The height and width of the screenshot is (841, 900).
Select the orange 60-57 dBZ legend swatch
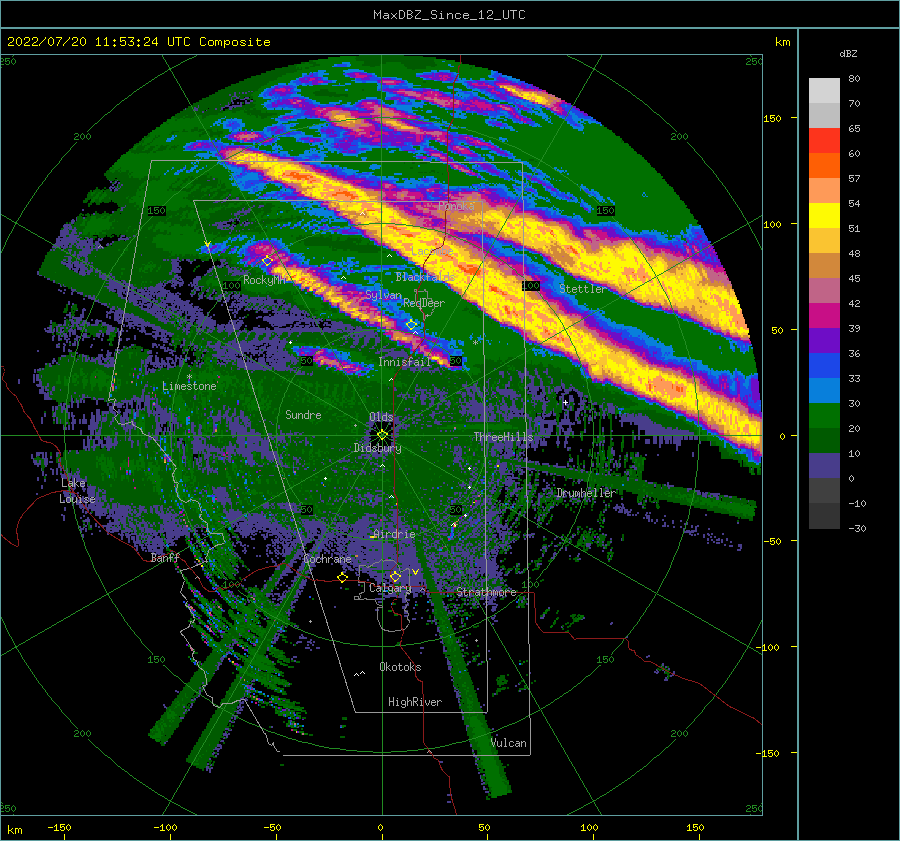(824, 166)
